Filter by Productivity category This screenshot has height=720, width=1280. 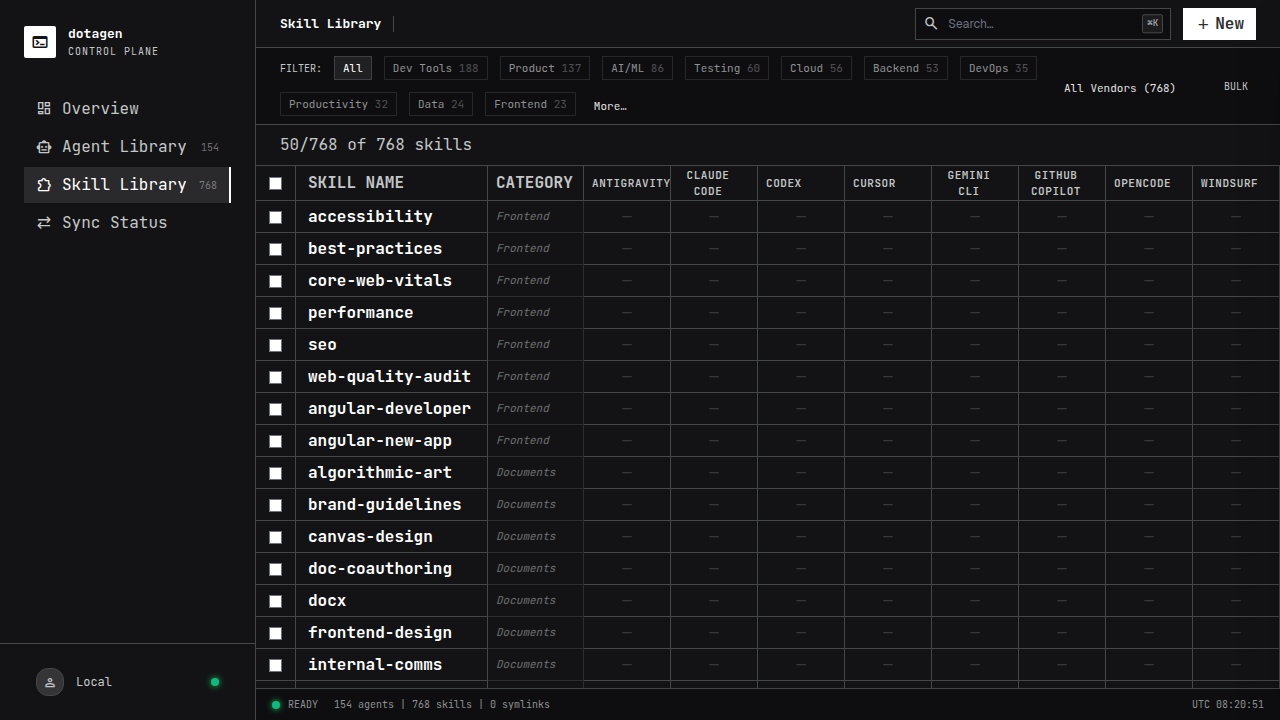coord(339,104)
